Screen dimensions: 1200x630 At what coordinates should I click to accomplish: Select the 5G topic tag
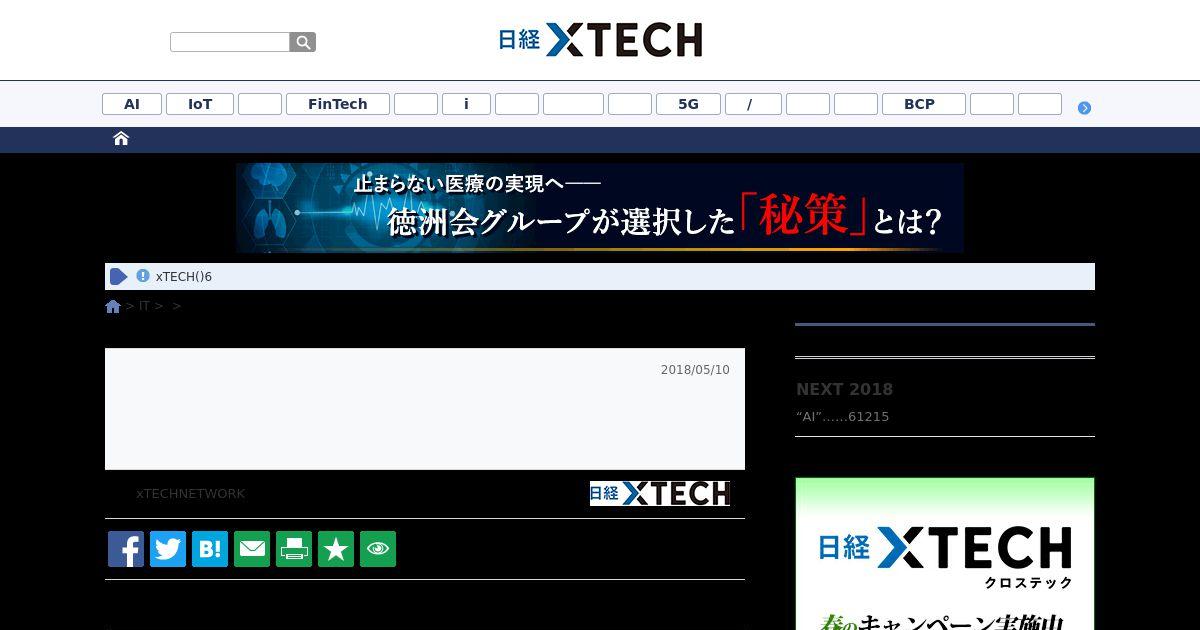(x=688, y=104)
